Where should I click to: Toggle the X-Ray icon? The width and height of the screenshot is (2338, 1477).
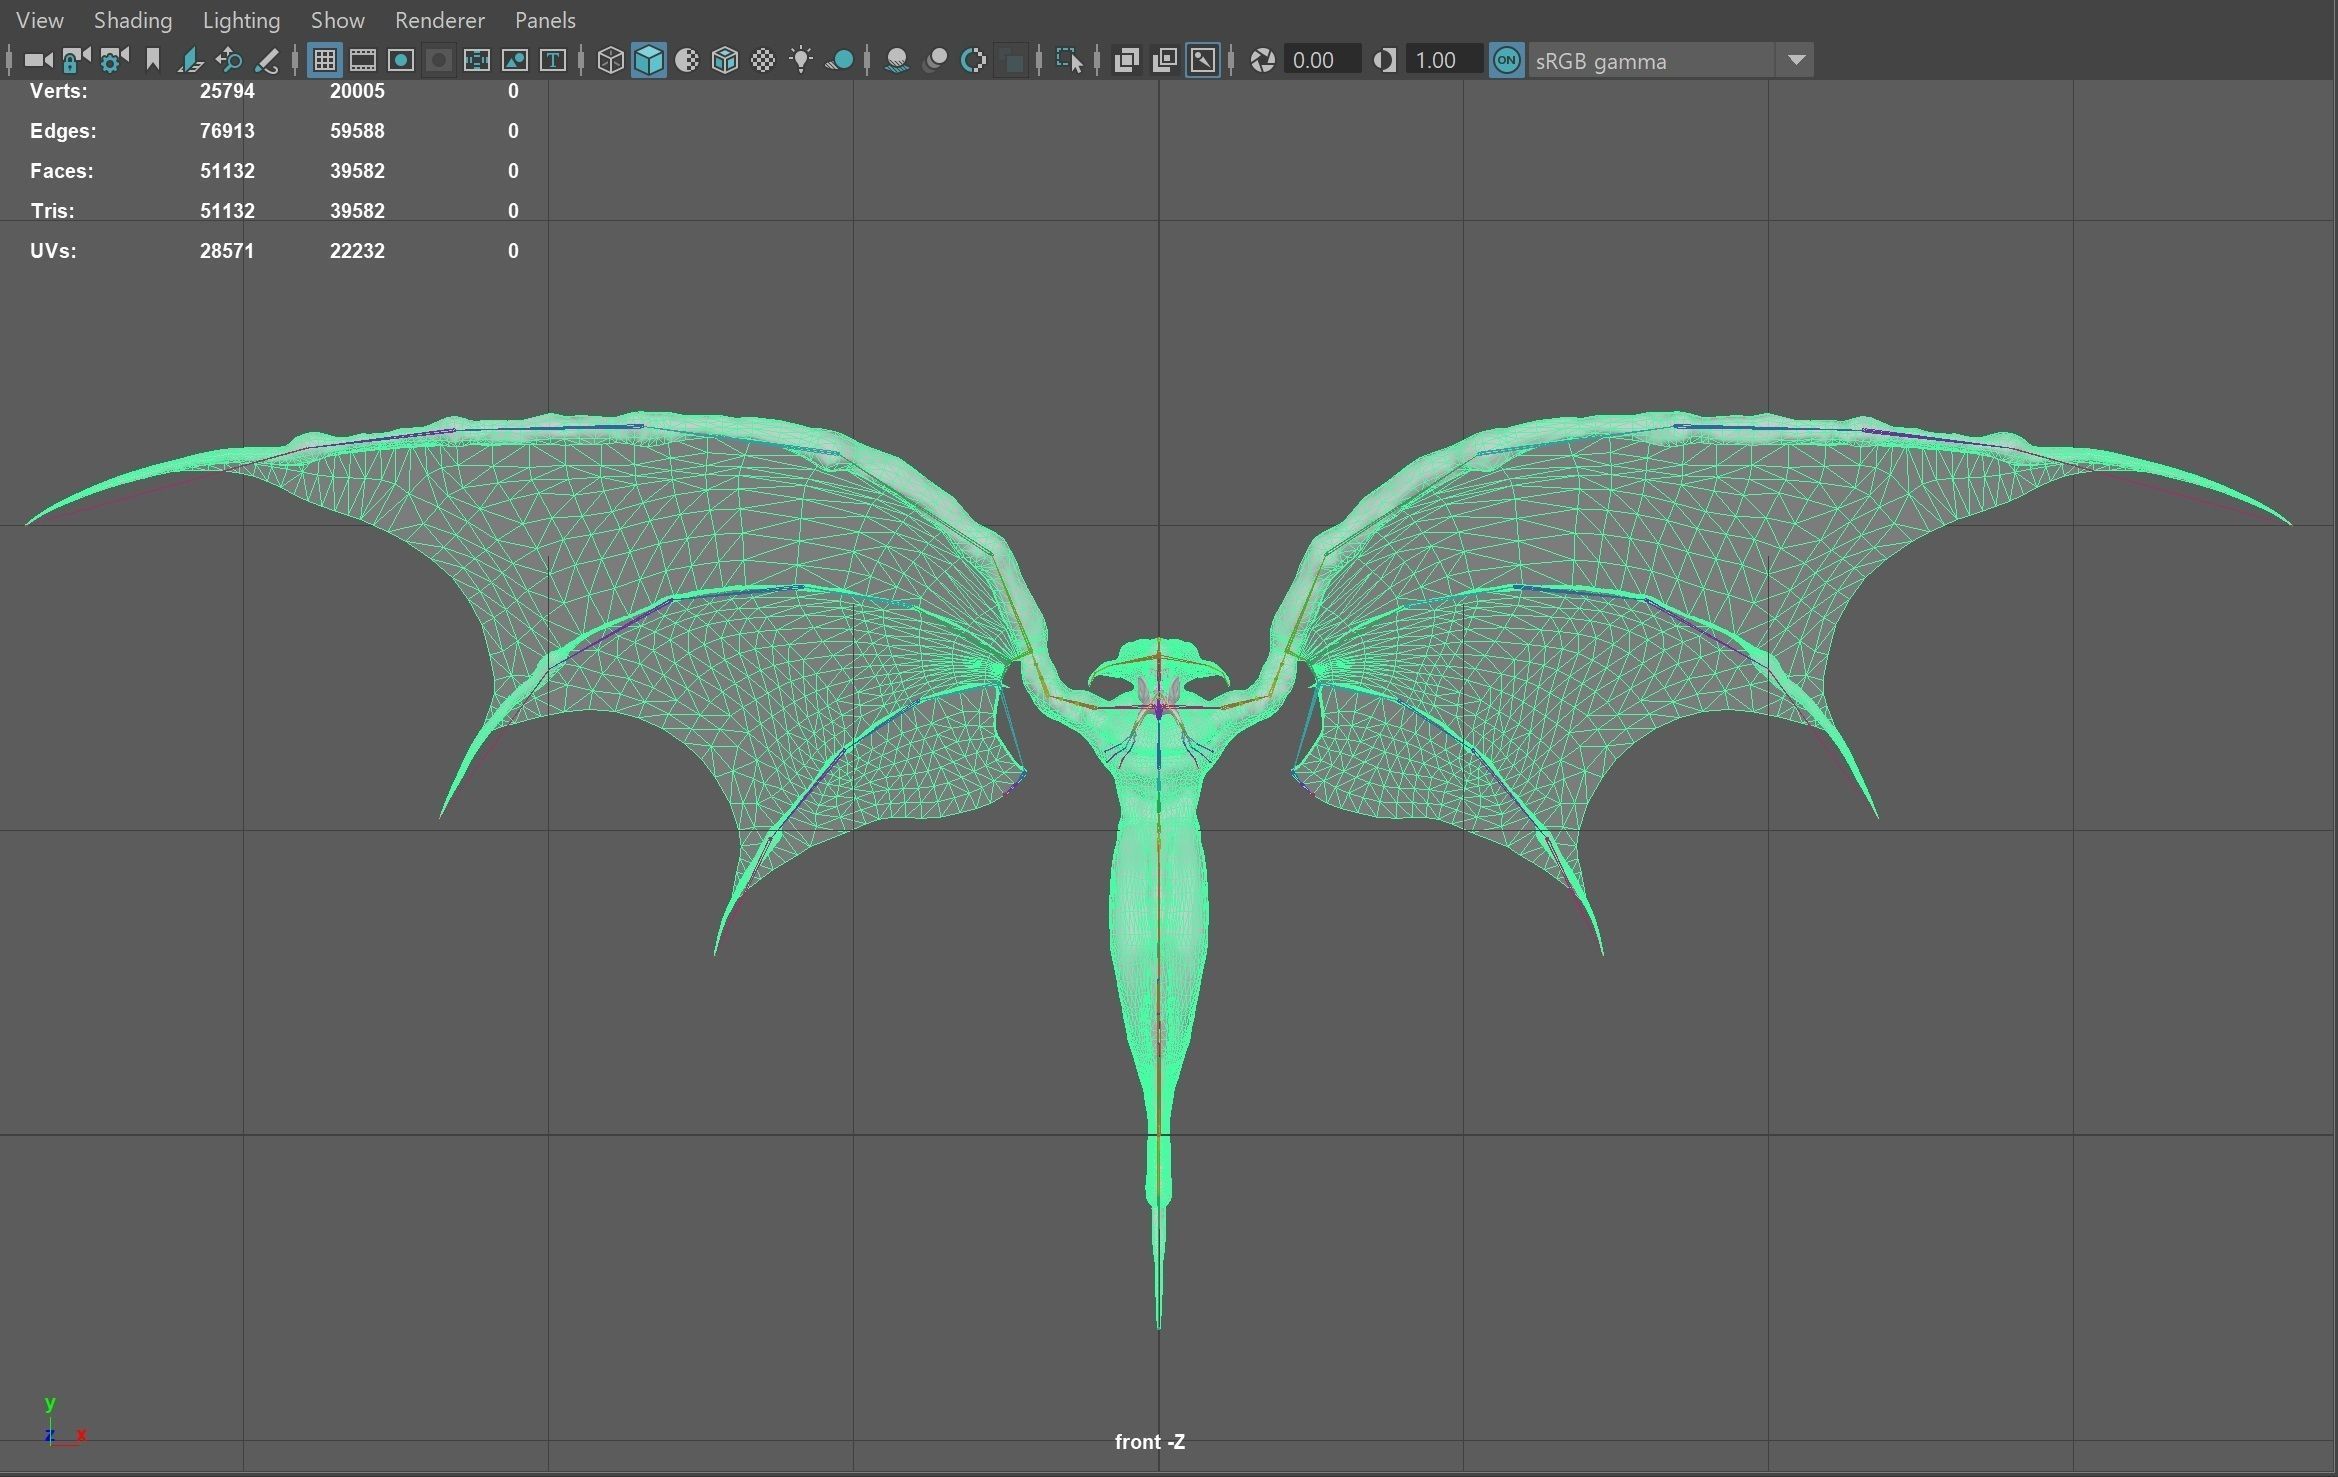(1126, 61)
